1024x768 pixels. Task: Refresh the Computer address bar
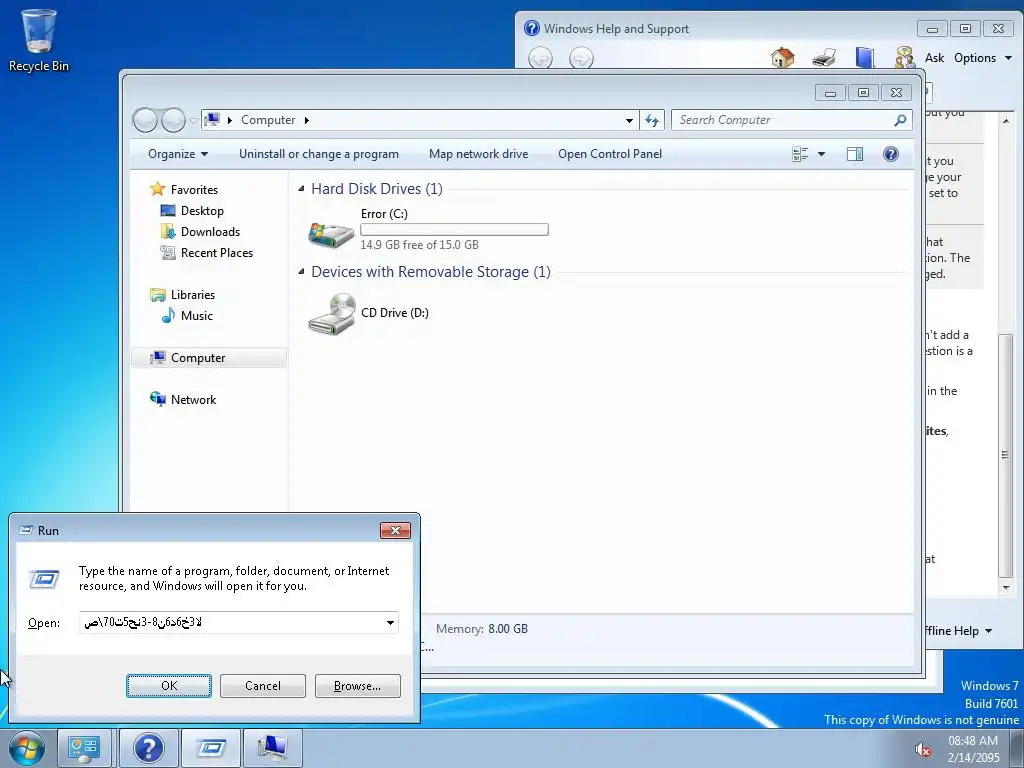(652, 120)
